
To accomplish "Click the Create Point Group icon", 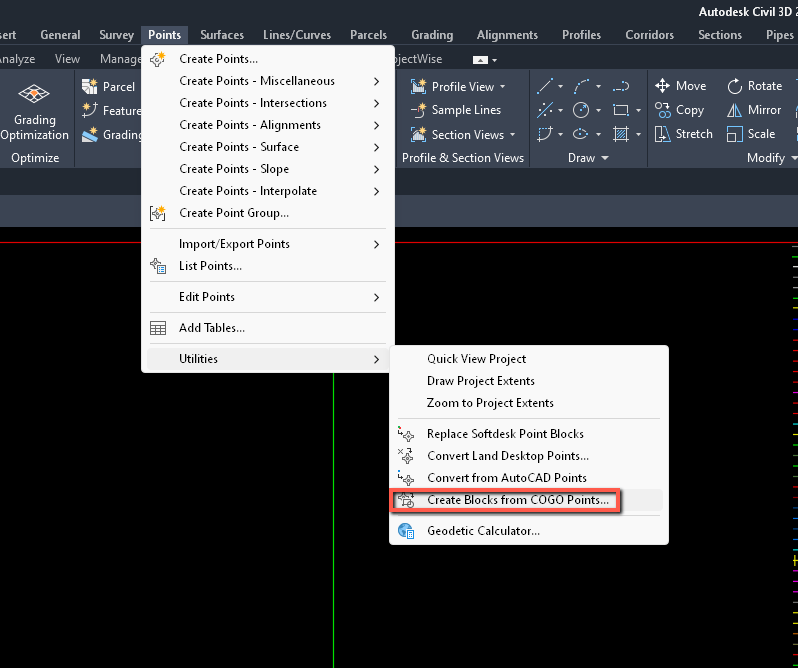I will [x=158, y=213].
